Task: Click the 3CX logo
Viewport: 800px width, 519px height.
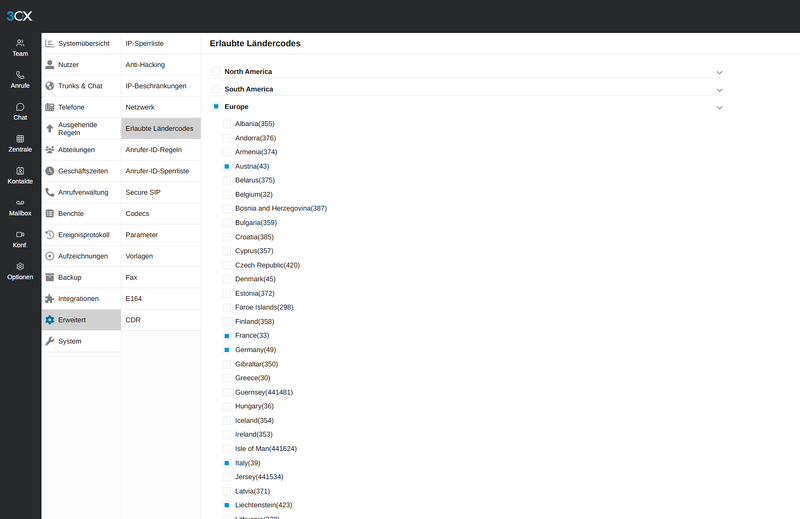Action: (19, 16)
